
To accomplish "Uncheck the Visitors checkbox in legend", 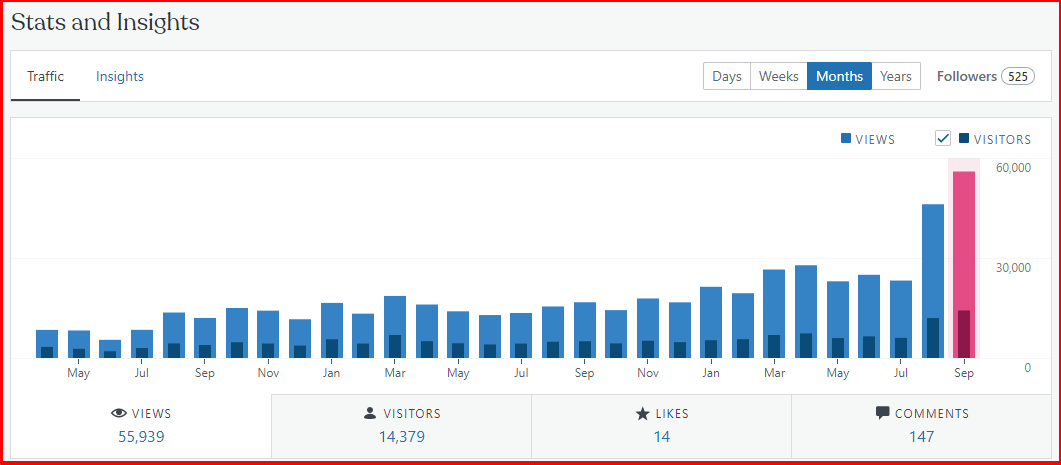I will coord(943,139).
